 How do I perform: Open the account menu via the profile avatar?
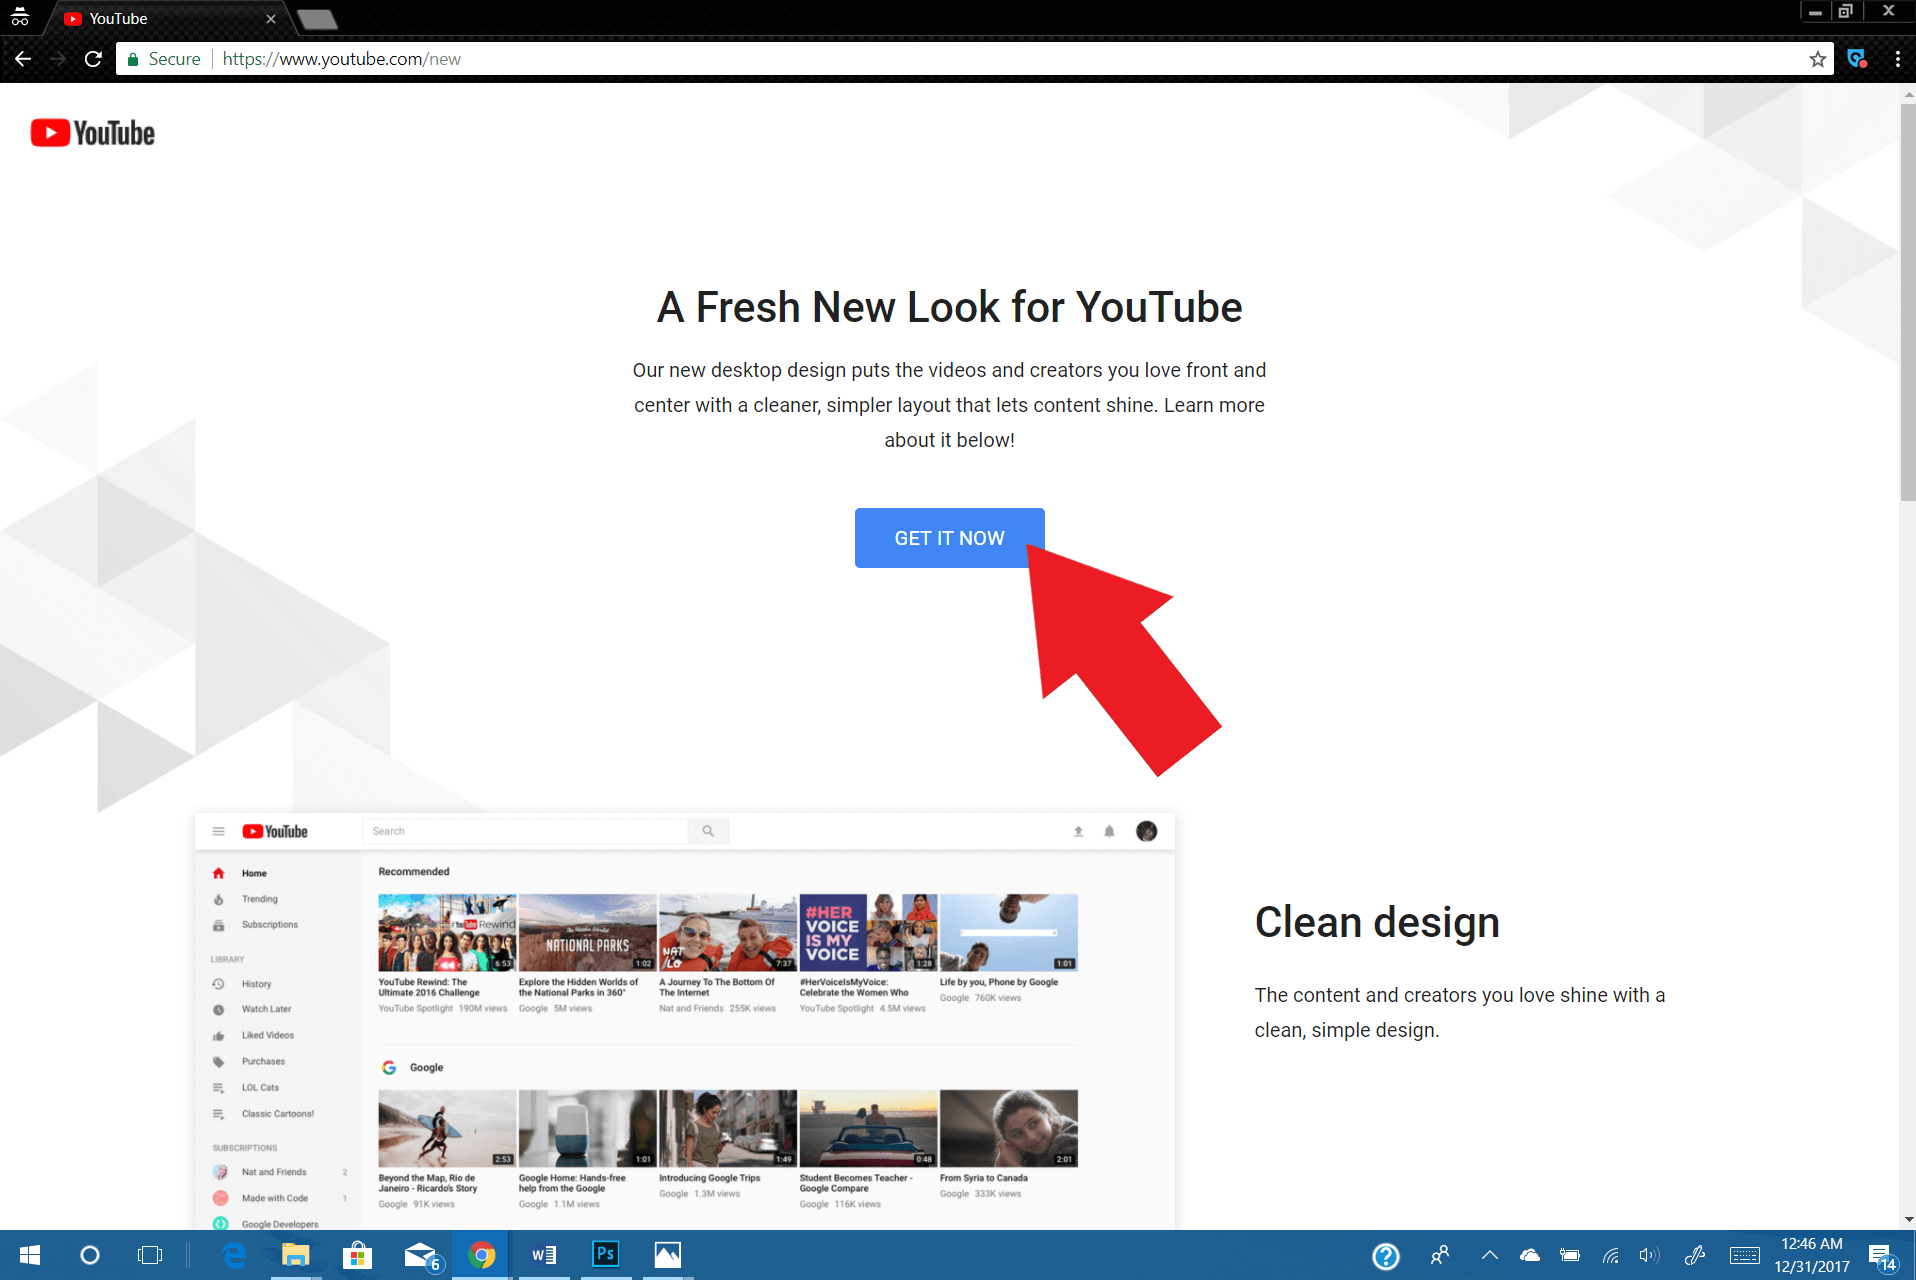coord(1146,831)
